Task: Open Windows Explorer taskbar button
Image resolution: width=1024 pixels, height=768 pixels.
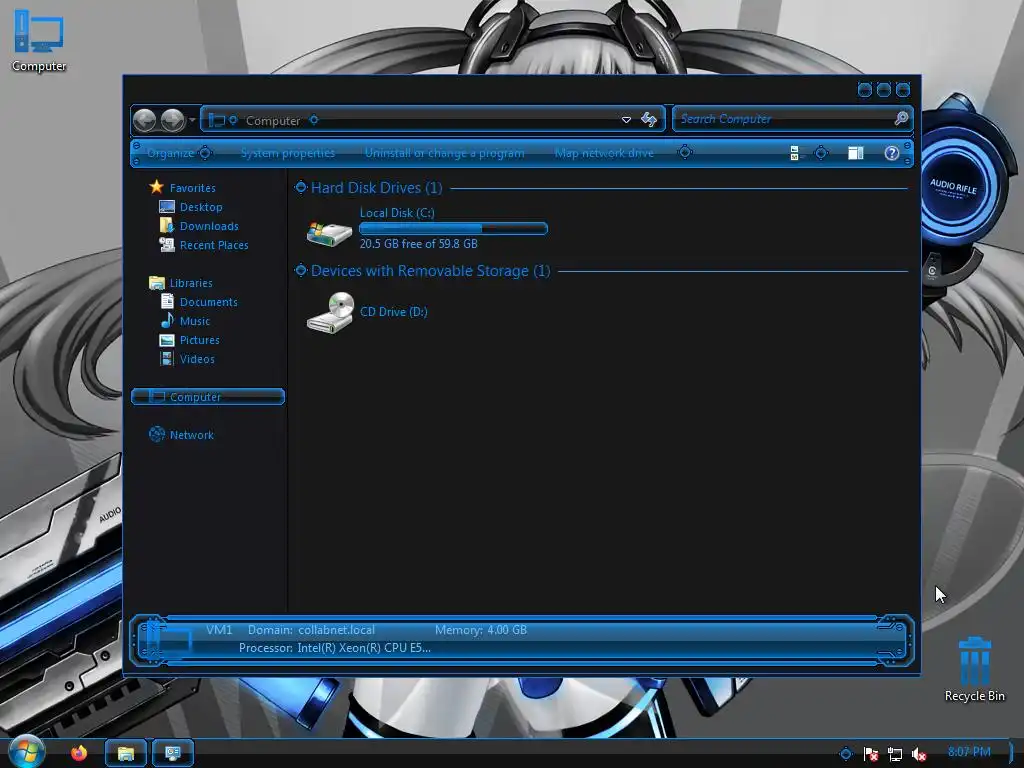Action: (x=125, y=754)
